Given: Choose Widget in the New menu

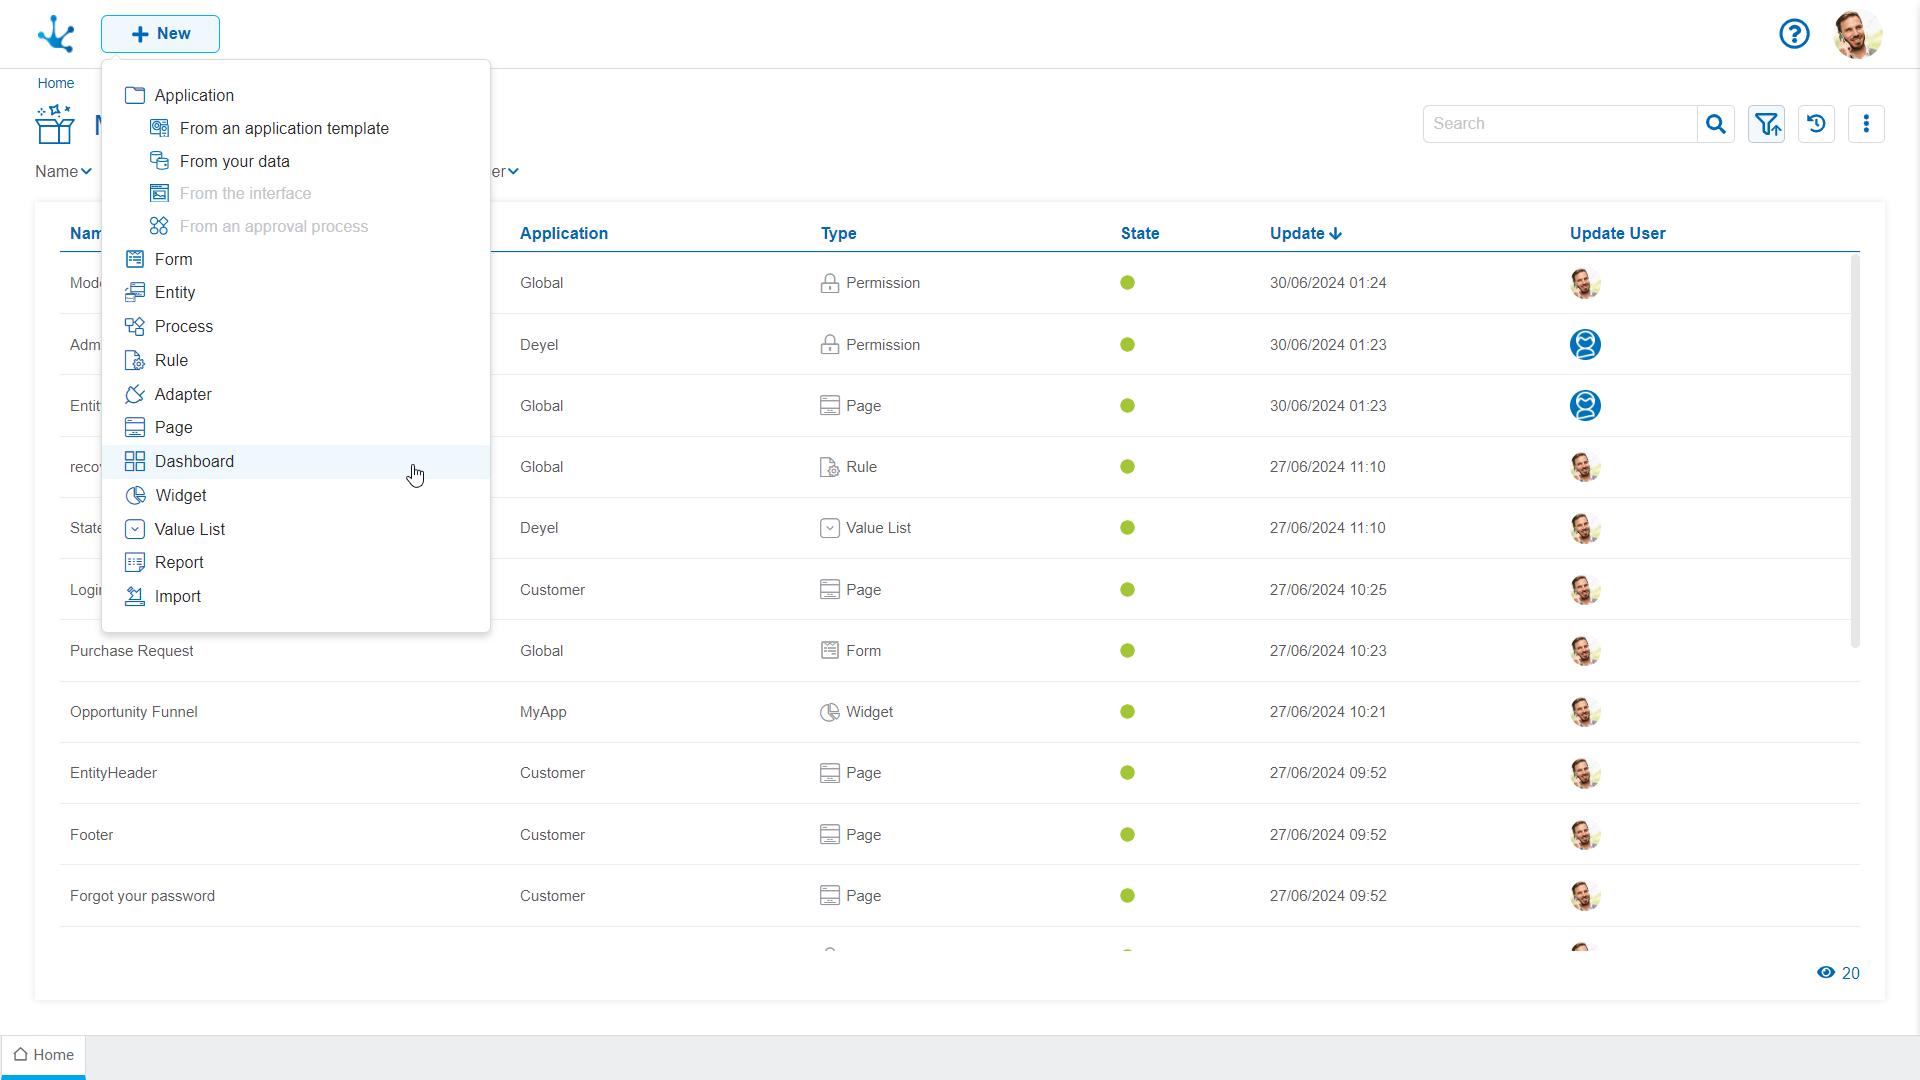Looking at the screenshot, I should point(181,496).
